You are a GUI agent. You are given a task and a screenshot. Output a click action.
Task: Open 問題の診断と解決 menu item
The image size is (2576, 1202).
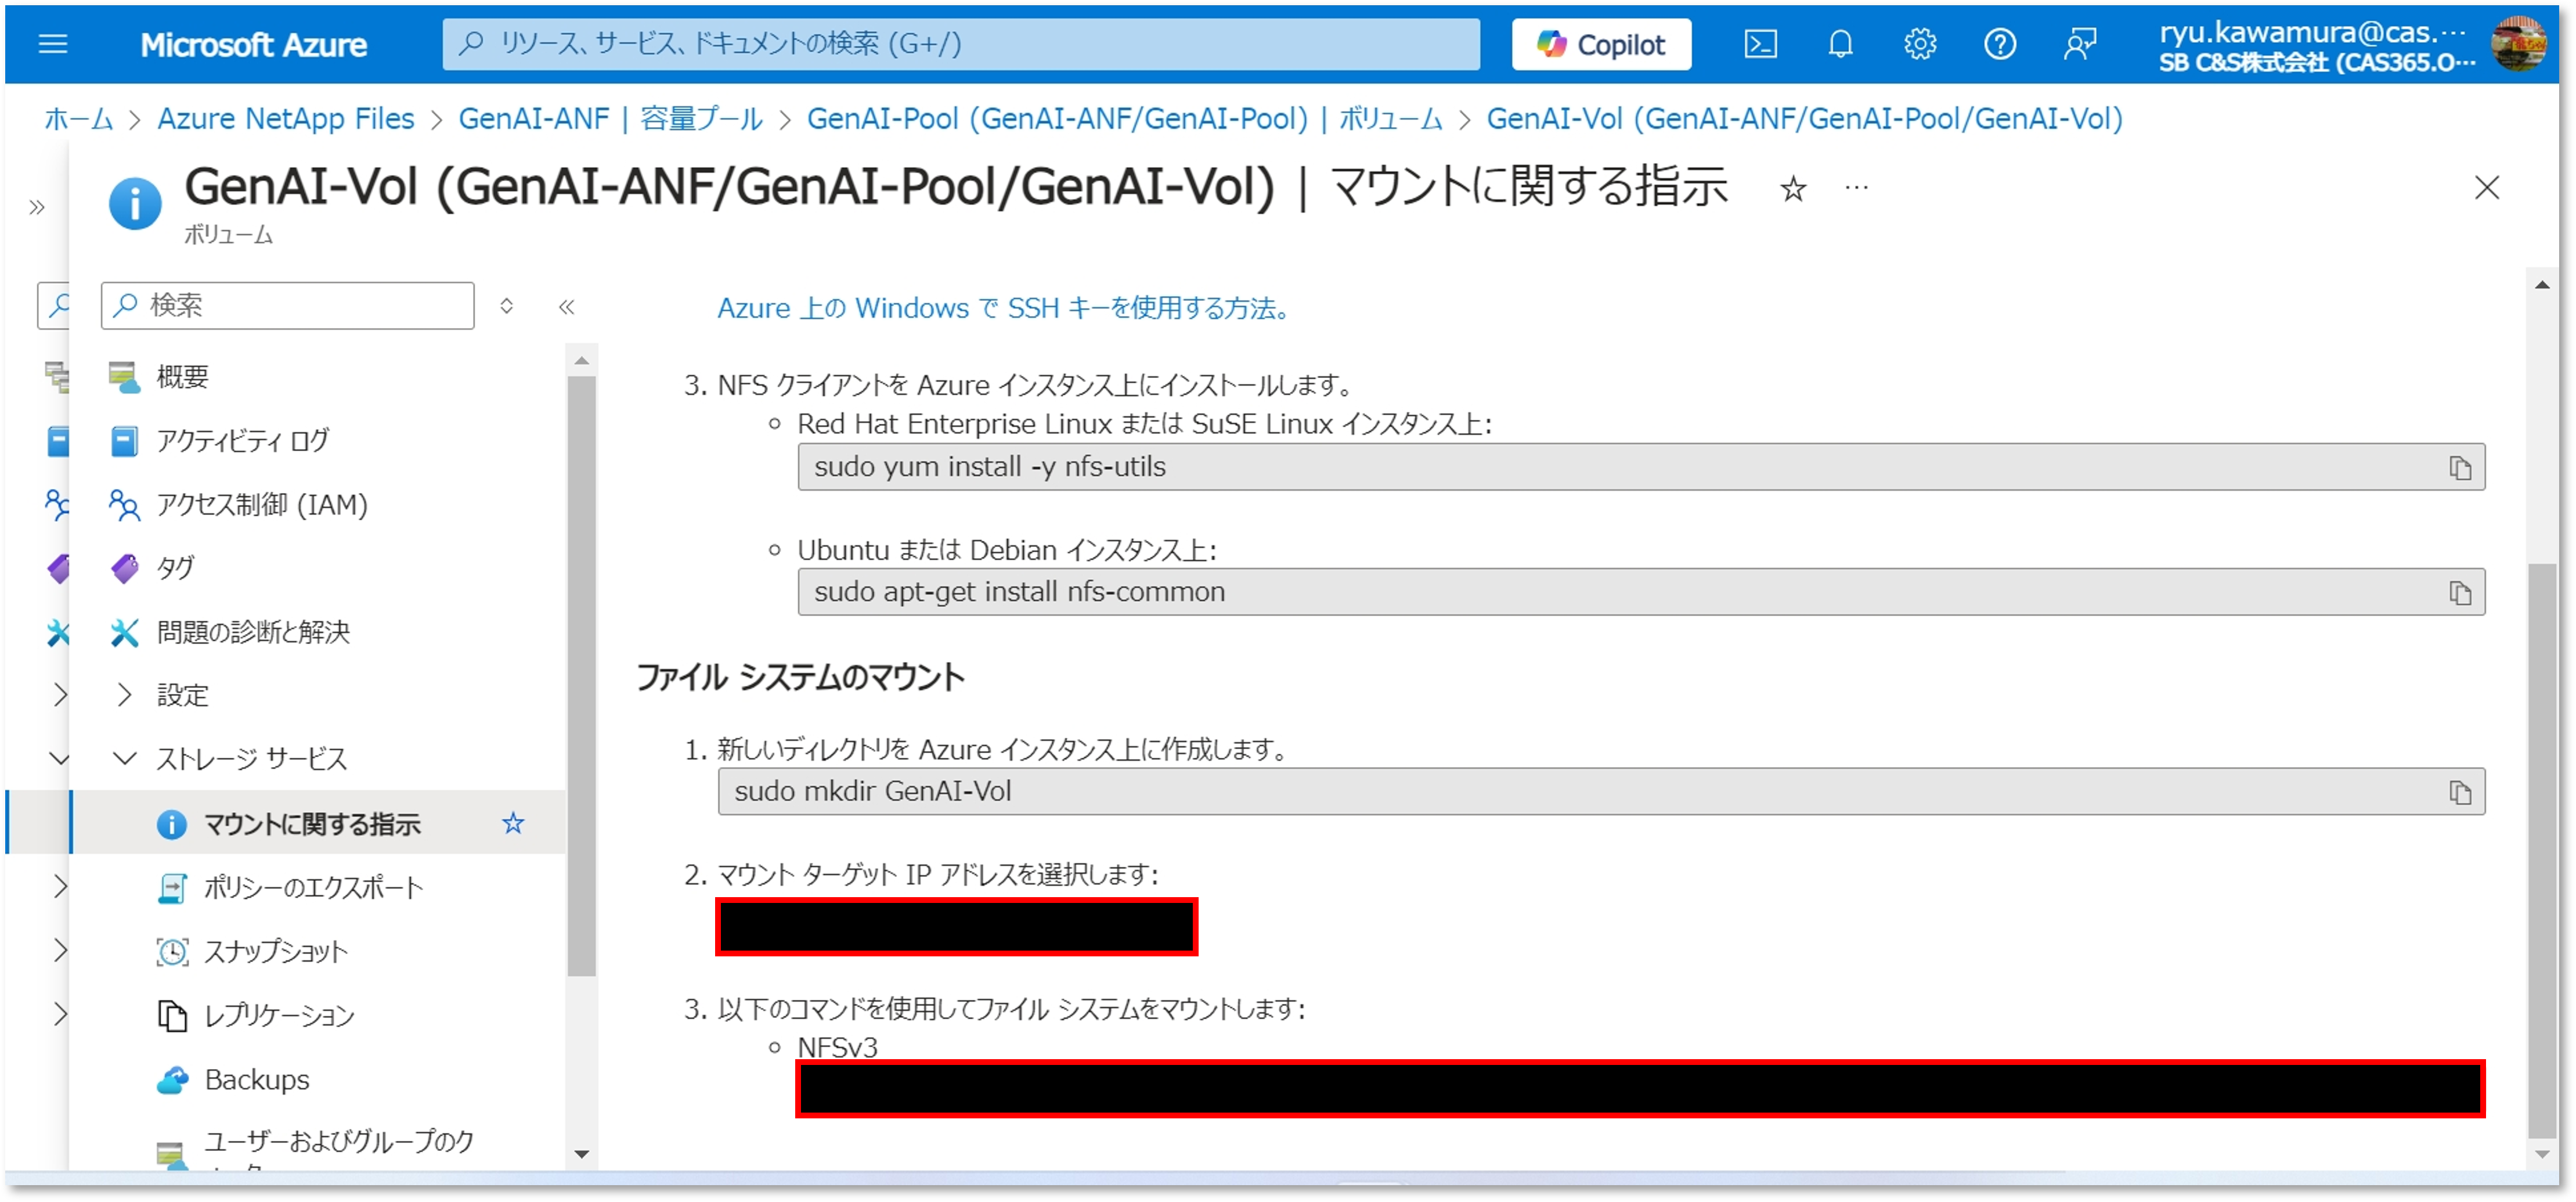click(253, 632)
